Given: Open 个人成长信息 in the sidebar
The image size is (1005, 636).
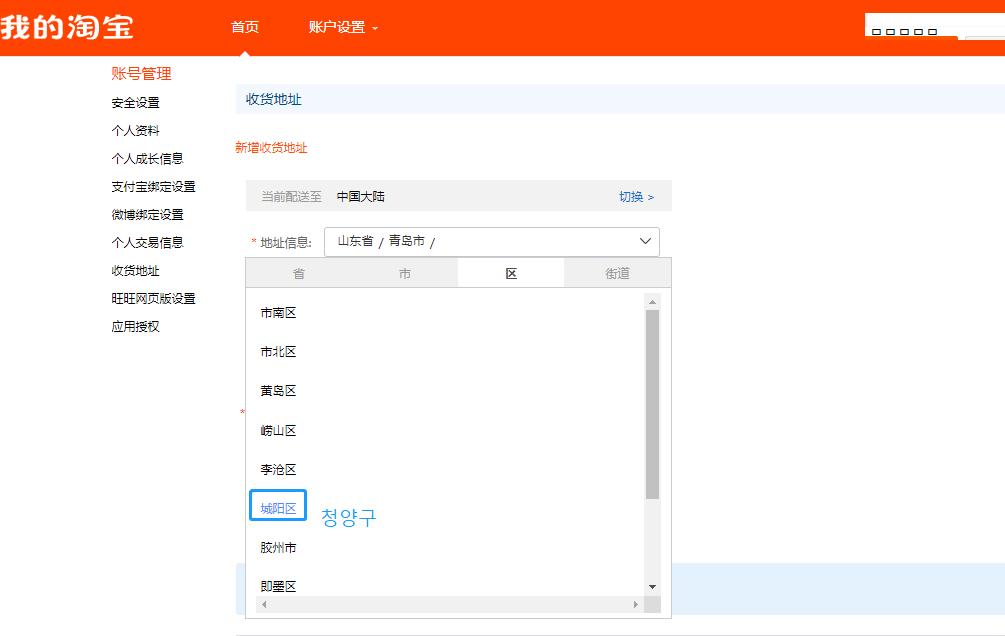Looking at the screenshot, I should pyautogui.click(x=147, y=158).
